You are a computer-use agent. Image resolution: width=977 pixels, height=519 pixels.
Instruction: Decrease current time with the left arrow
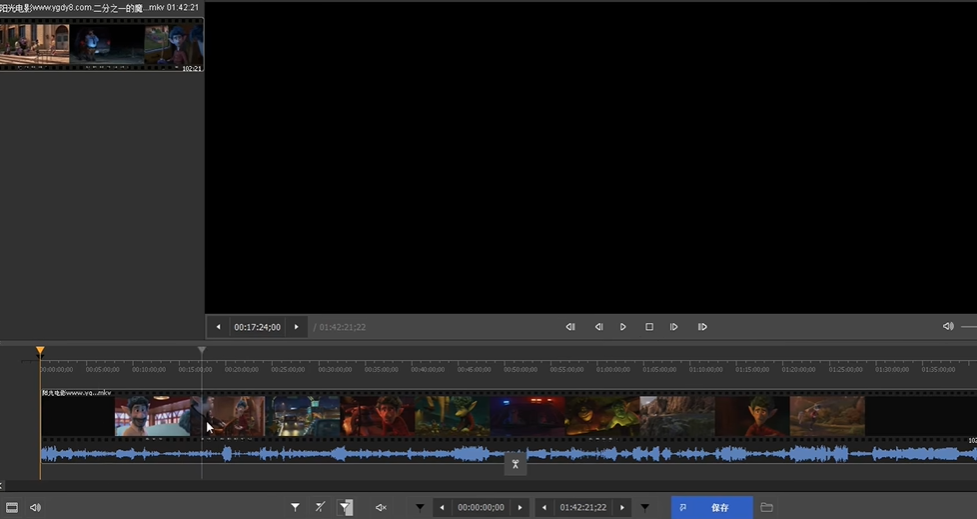click(218, 326)
